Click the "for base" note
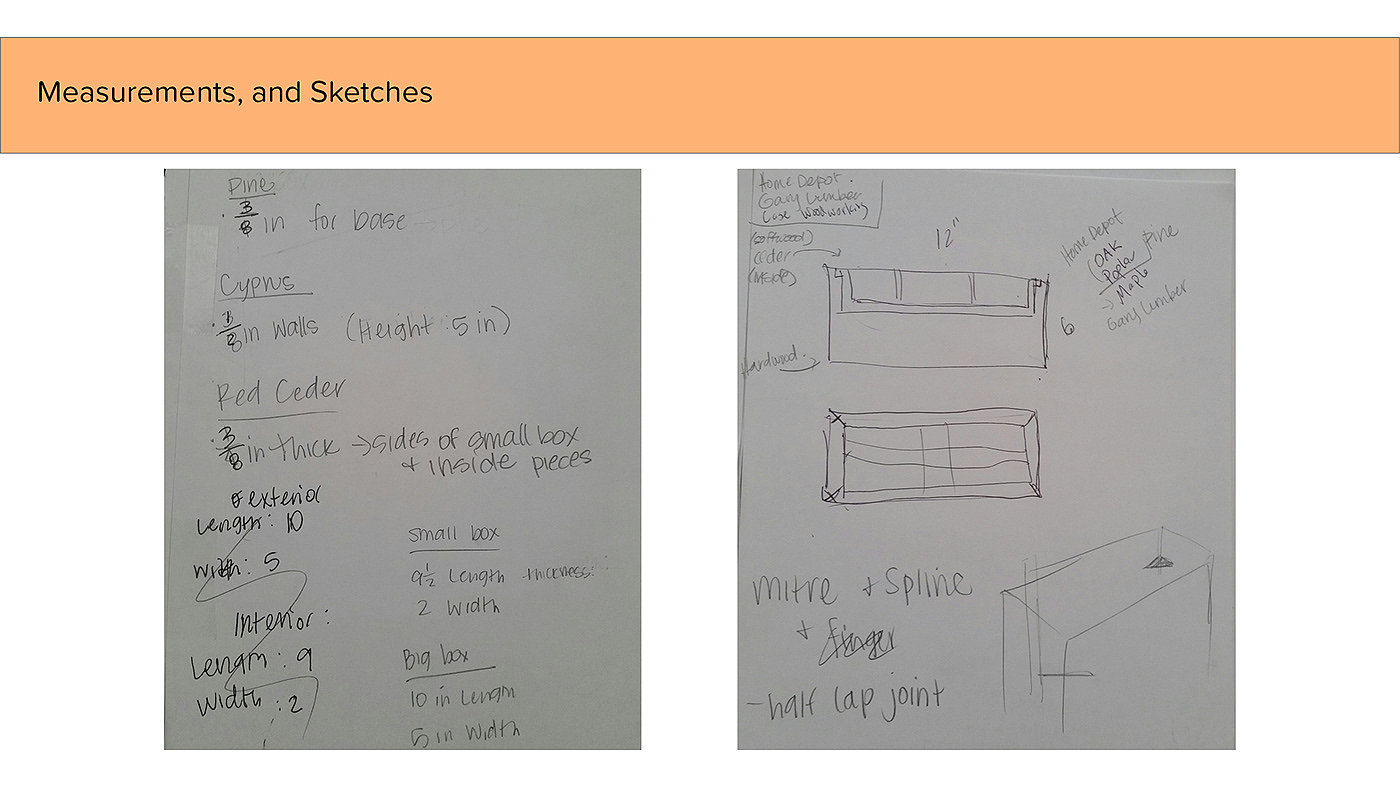The height and width of the screenshot is (787, 1400). click(357, 221)
